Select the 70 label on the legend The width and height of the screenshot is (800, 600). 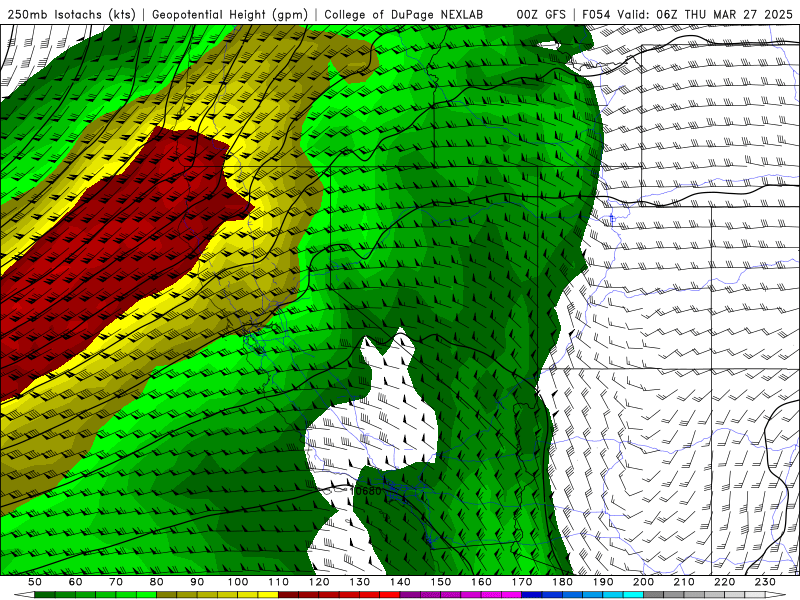pyautogui.click(x=116, y=582)
